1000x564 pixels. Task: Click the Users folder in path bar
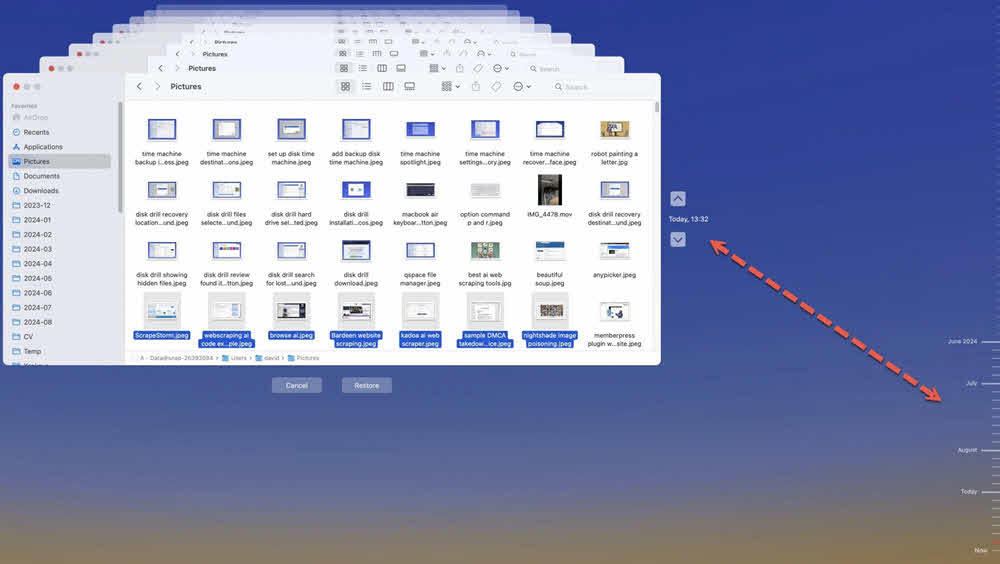[x=235, y=358]
